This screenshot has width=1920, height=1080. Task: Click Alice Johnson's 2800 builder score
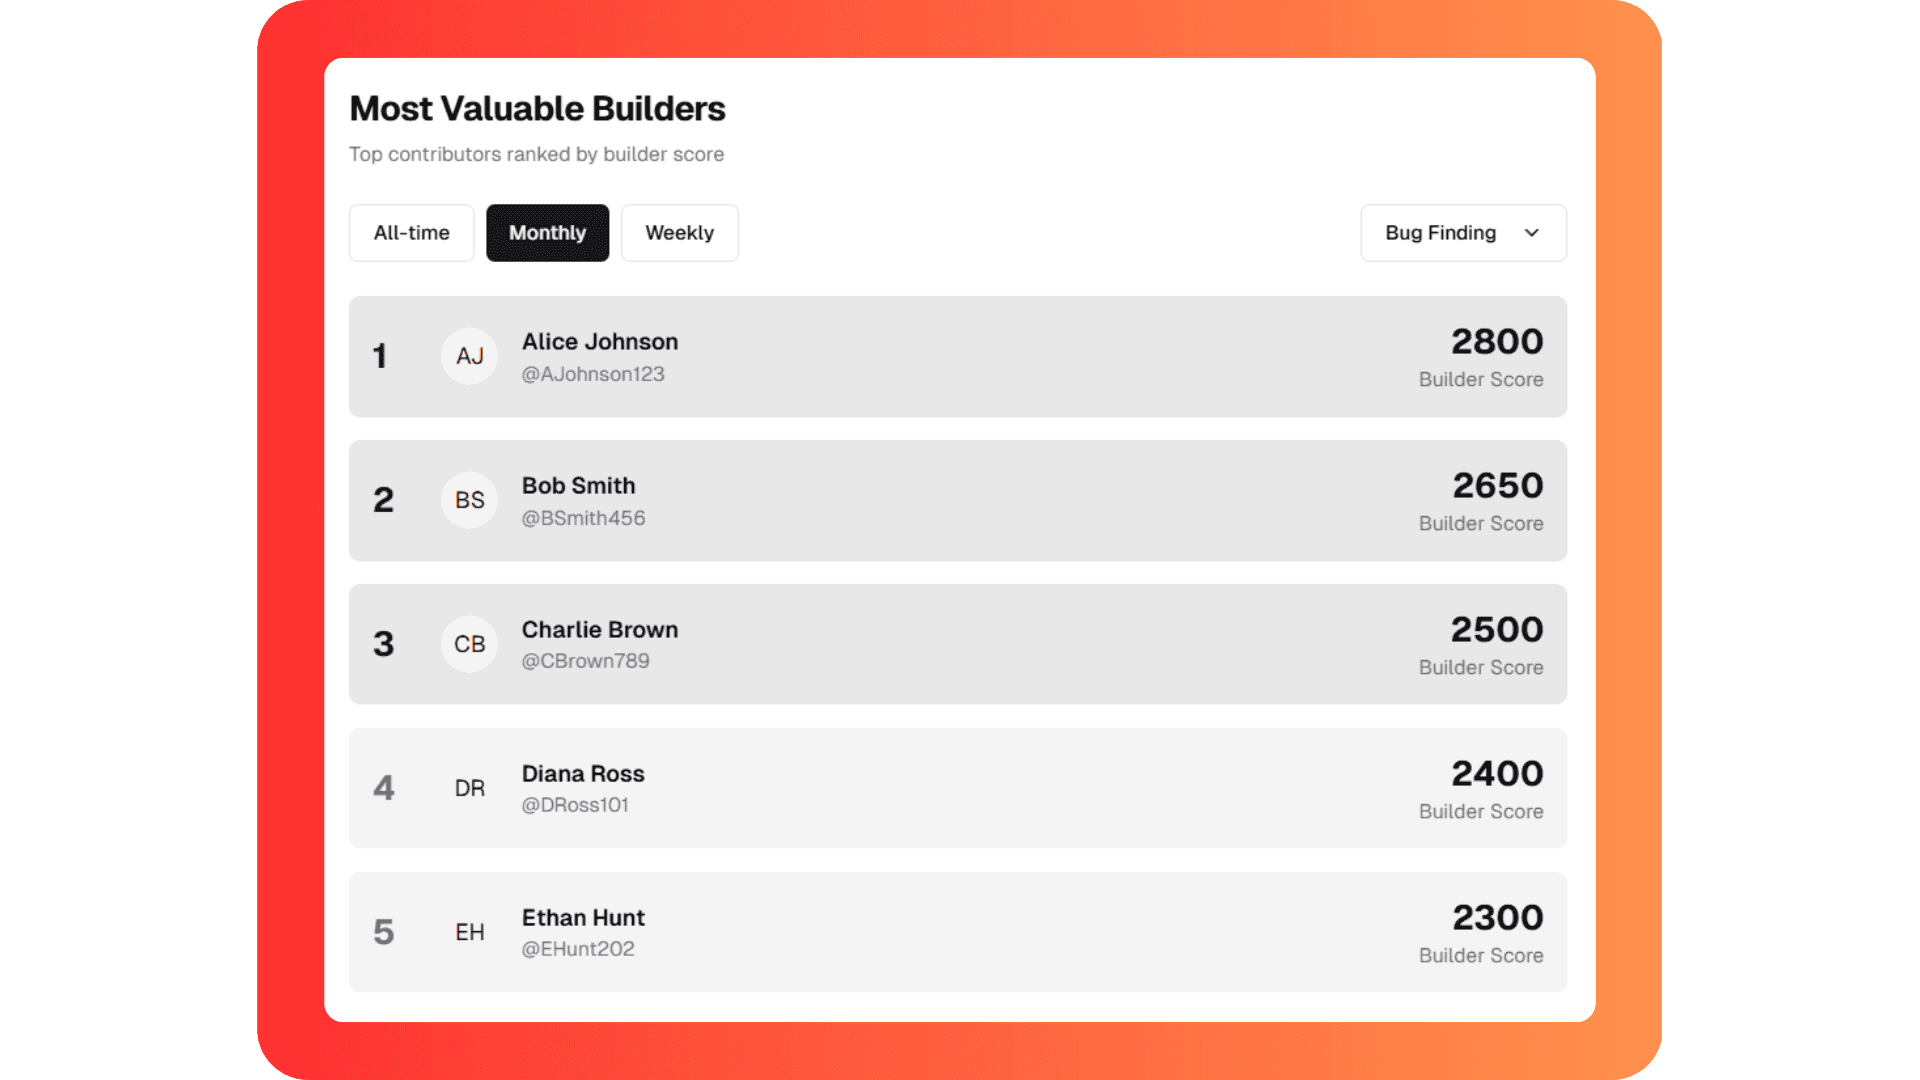coord(1497,342)
